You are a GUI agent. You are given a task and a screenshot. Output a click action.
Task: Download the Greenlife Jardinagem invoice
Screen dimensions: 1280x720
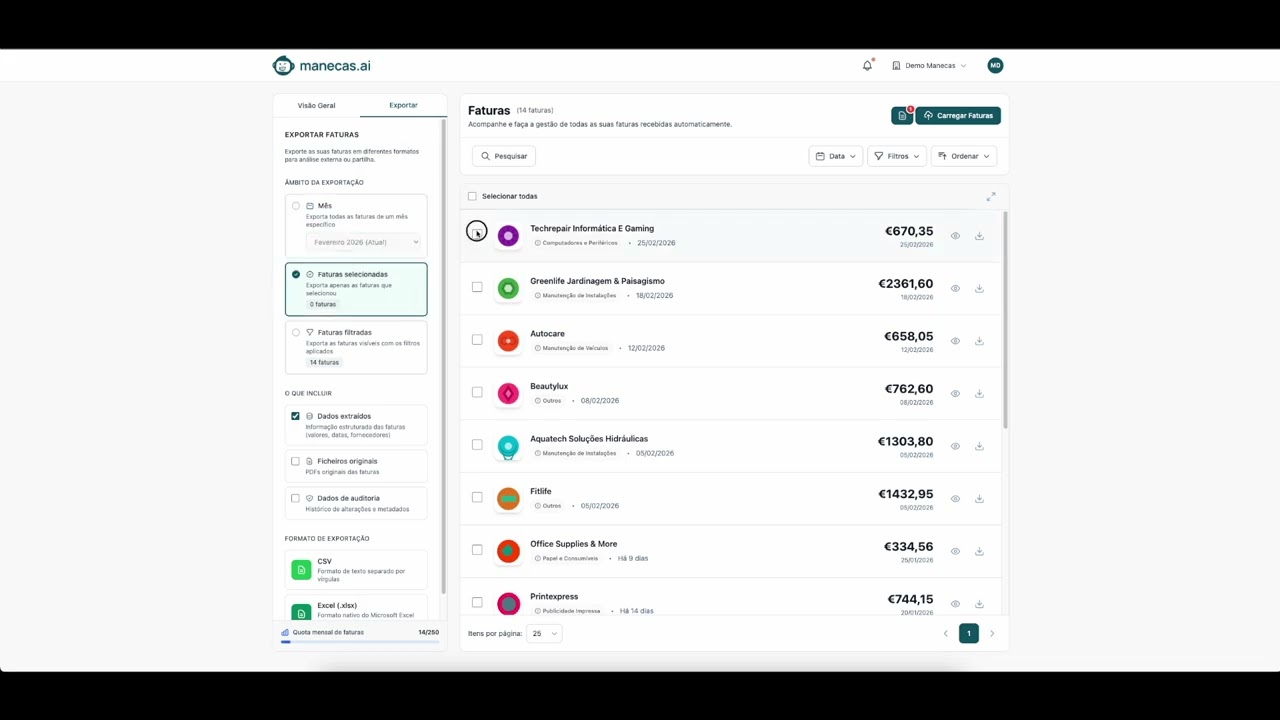(979, 289)
